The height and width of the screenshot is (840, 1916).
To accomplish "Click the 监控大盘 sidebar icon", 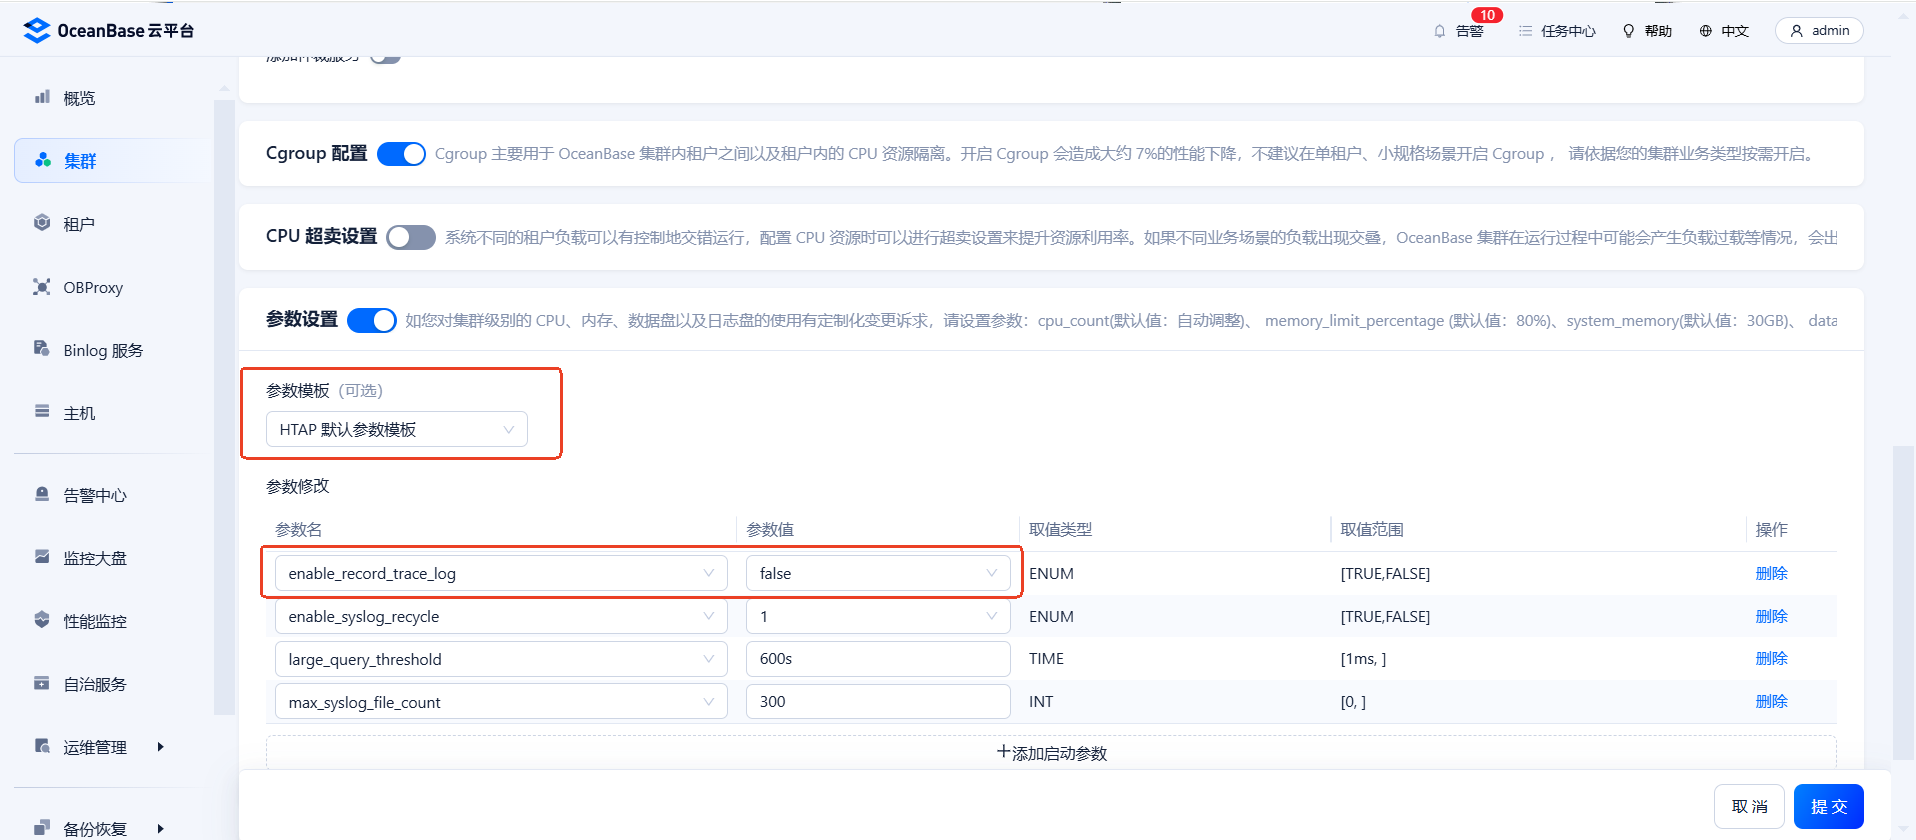I will 42,557.
